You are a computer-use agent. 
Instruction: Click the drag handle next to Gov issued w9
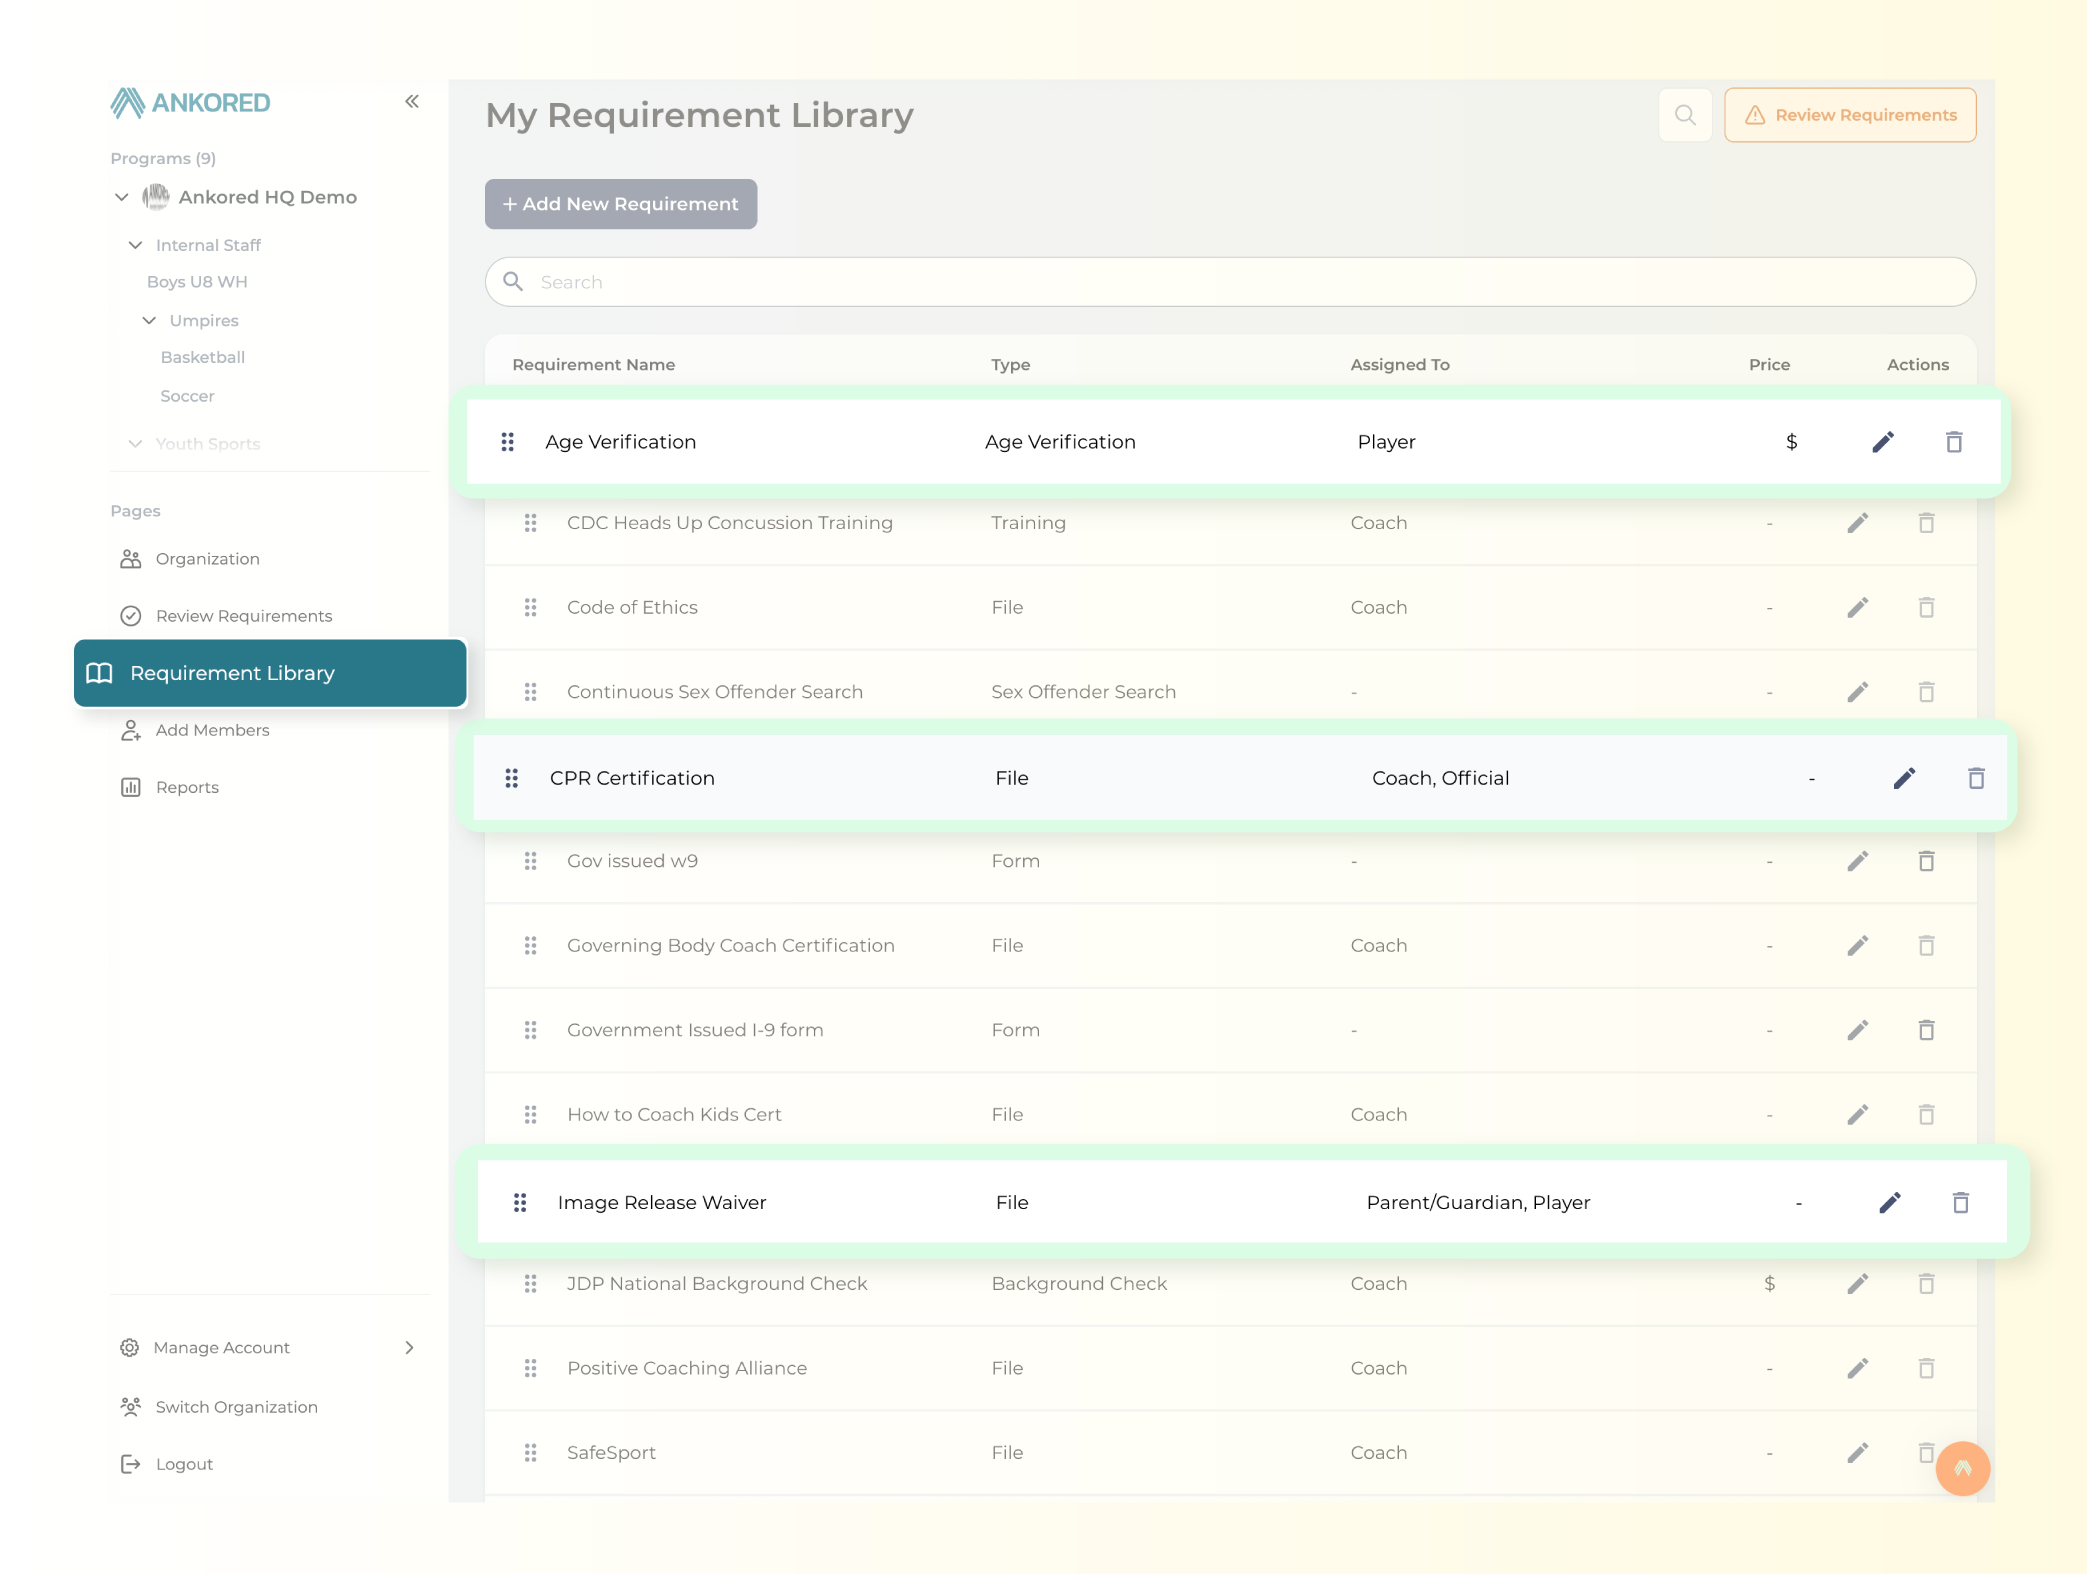(x=531, y=860)
